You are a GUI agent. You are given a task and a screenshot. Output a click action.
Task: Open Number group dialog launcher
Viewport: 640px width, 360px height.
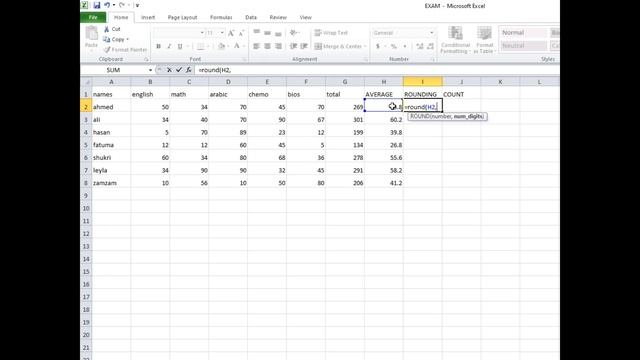click(432, 60)
